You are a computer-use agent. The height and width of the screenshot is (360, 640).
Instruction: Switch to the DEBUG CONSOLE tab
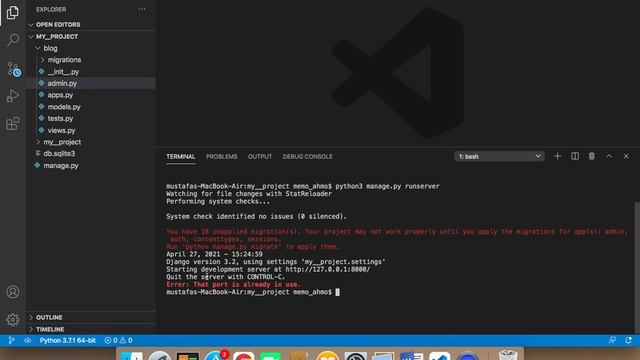(x=307, y=156)
